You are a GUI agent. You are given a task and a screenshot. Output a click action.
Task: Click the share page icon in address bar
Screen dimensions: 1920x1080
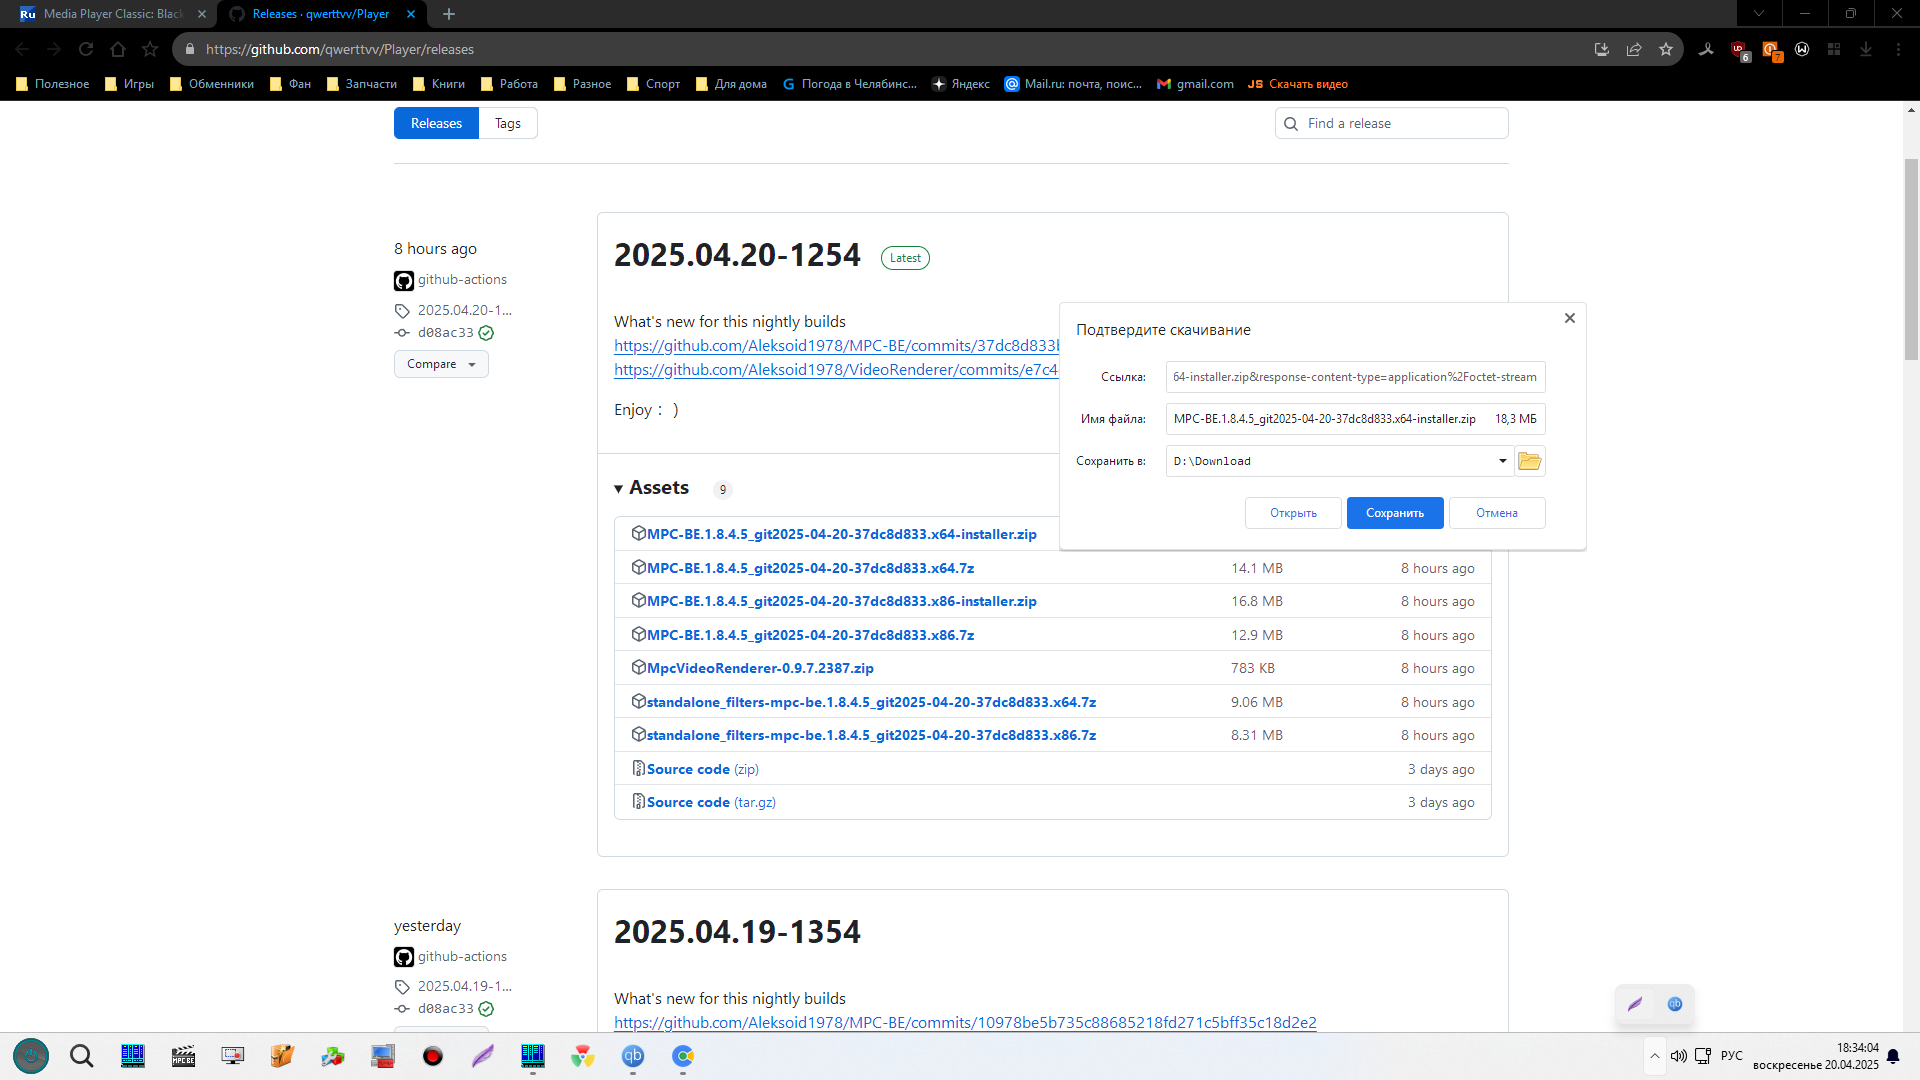(1634, 49)
